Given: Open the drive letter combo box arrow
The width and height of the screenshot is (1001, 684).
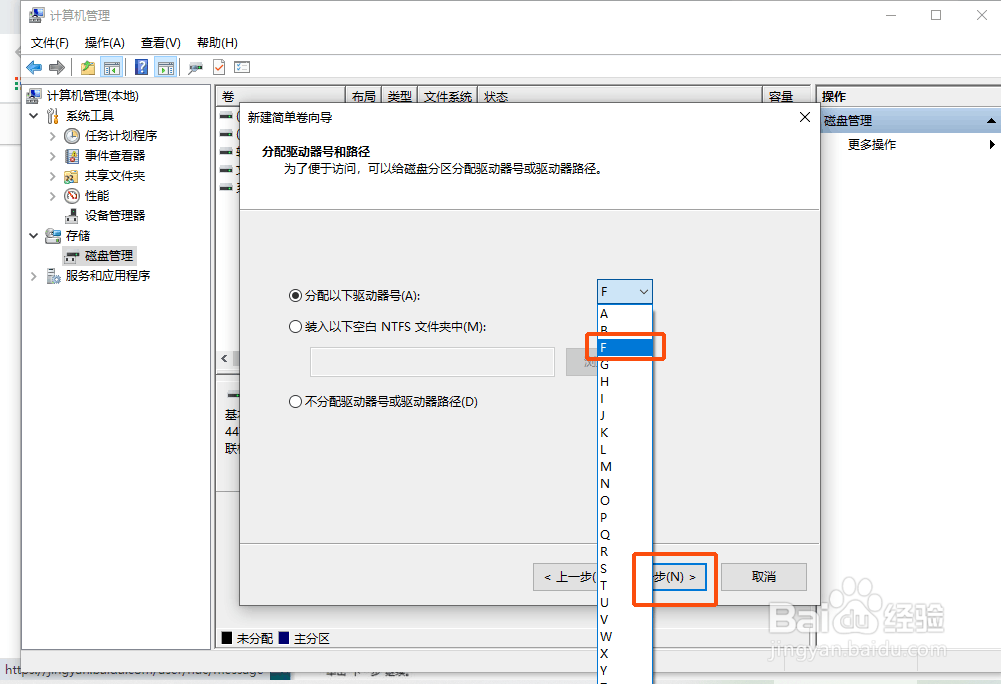Looking at the screenshot, I should point(644,292).
